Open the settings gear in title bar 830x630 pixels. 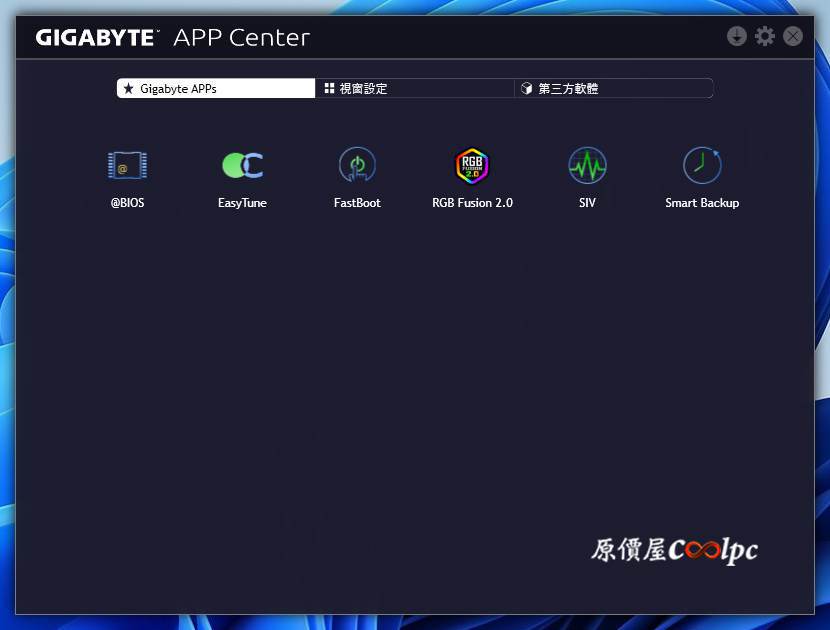(765, 37)
